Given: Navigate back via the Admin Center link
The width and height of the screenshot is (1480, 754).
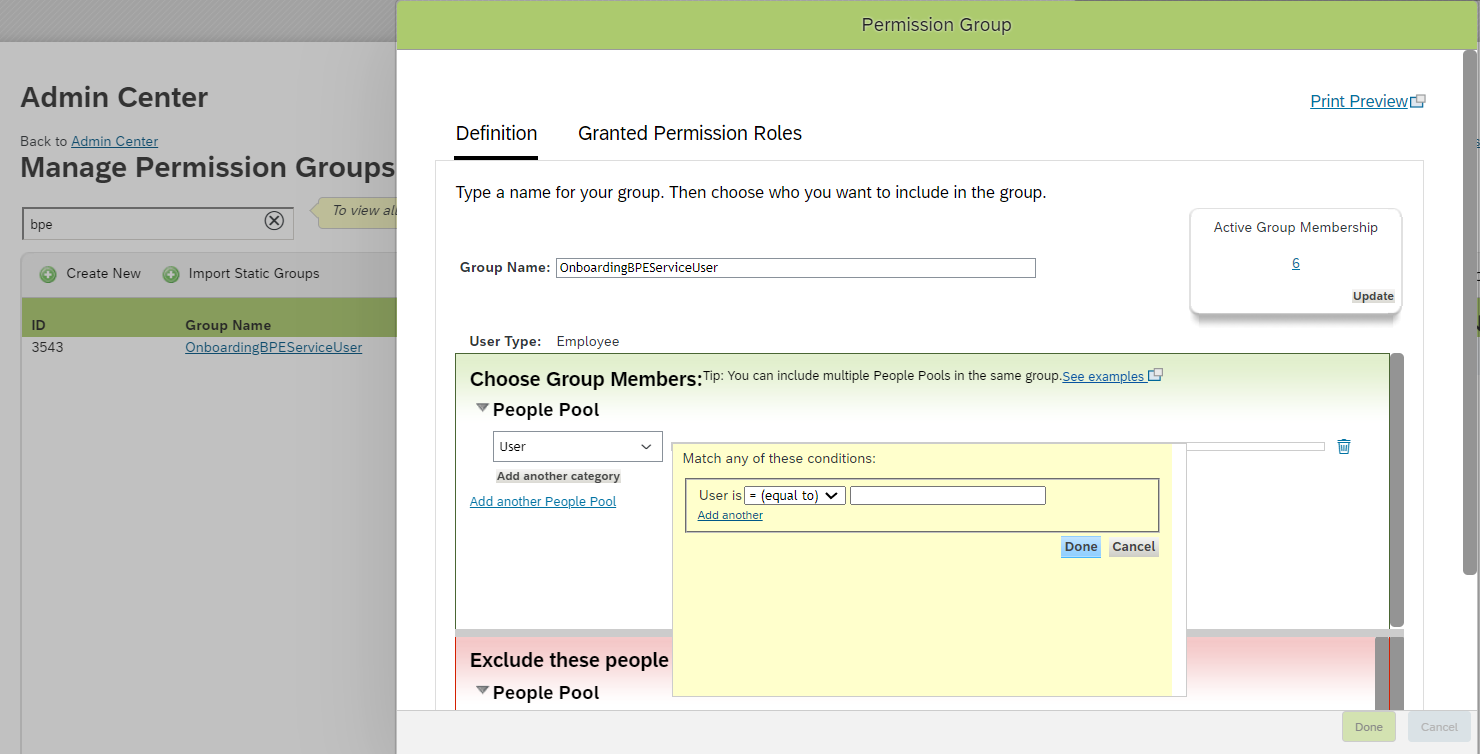Looking at the screenshot, I should tap(114, 141).
